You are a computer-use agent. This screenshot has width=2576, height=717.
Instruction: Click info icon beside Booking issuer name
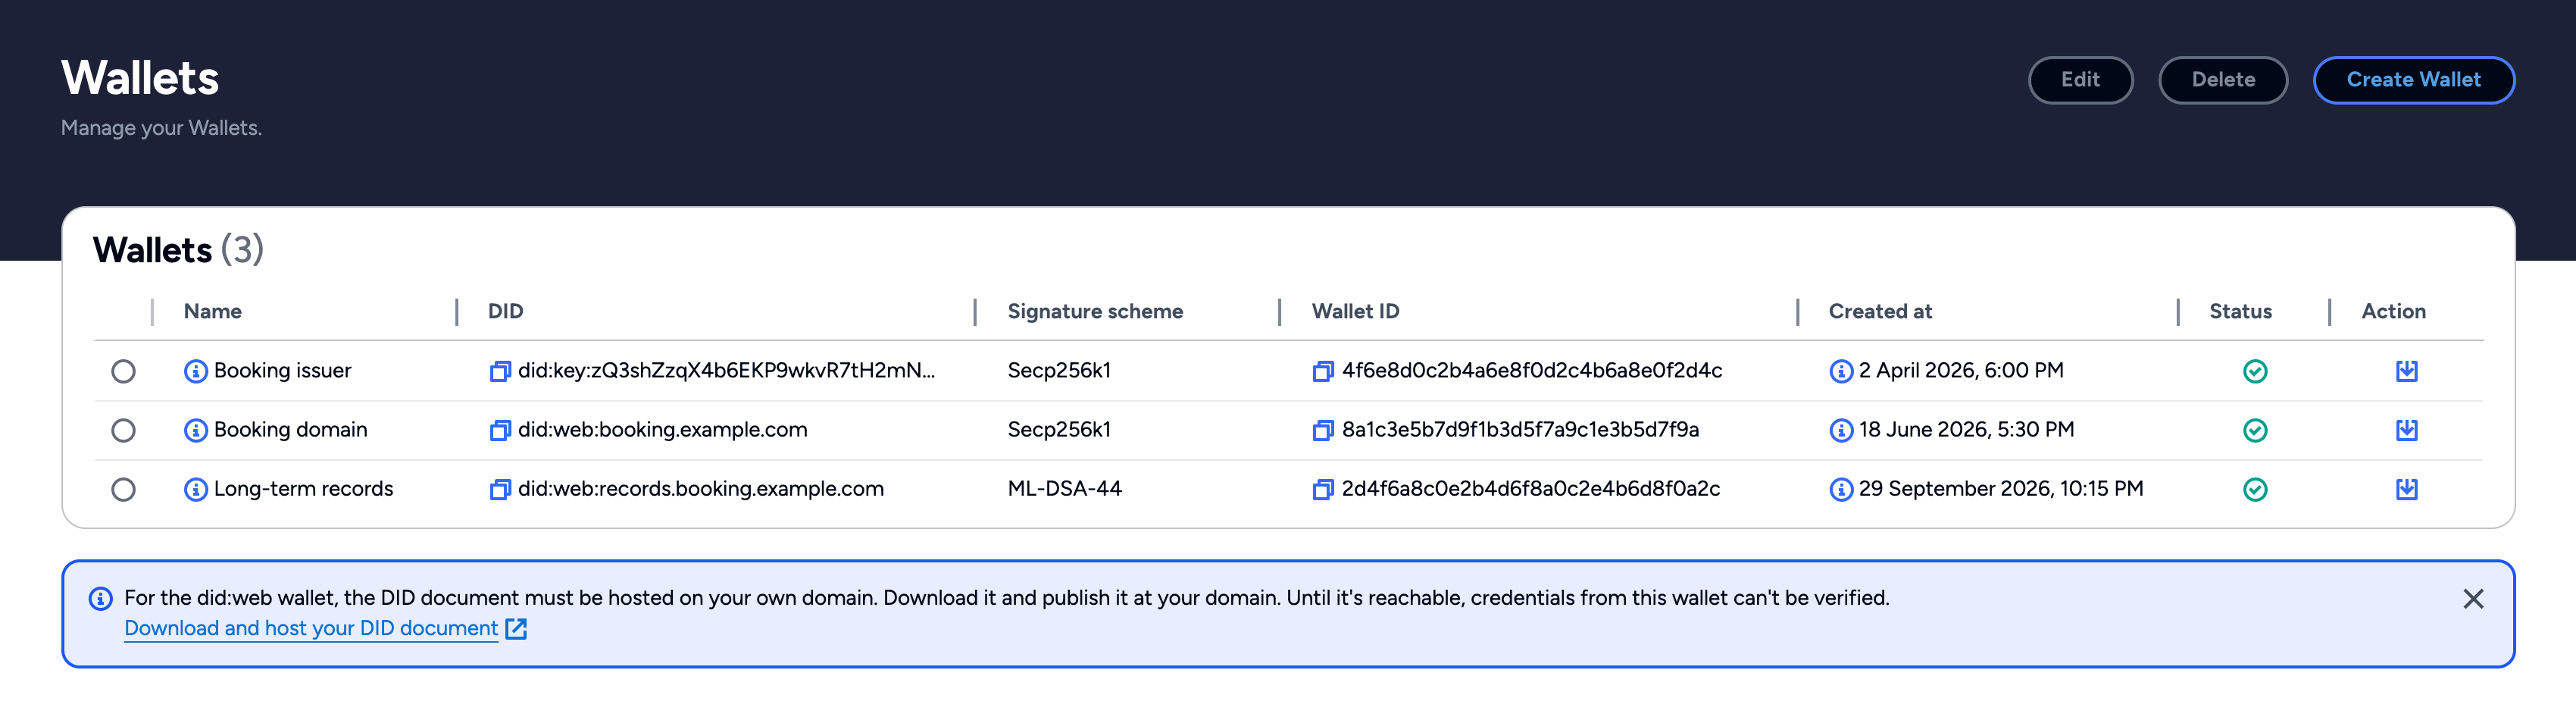point(196,371)
